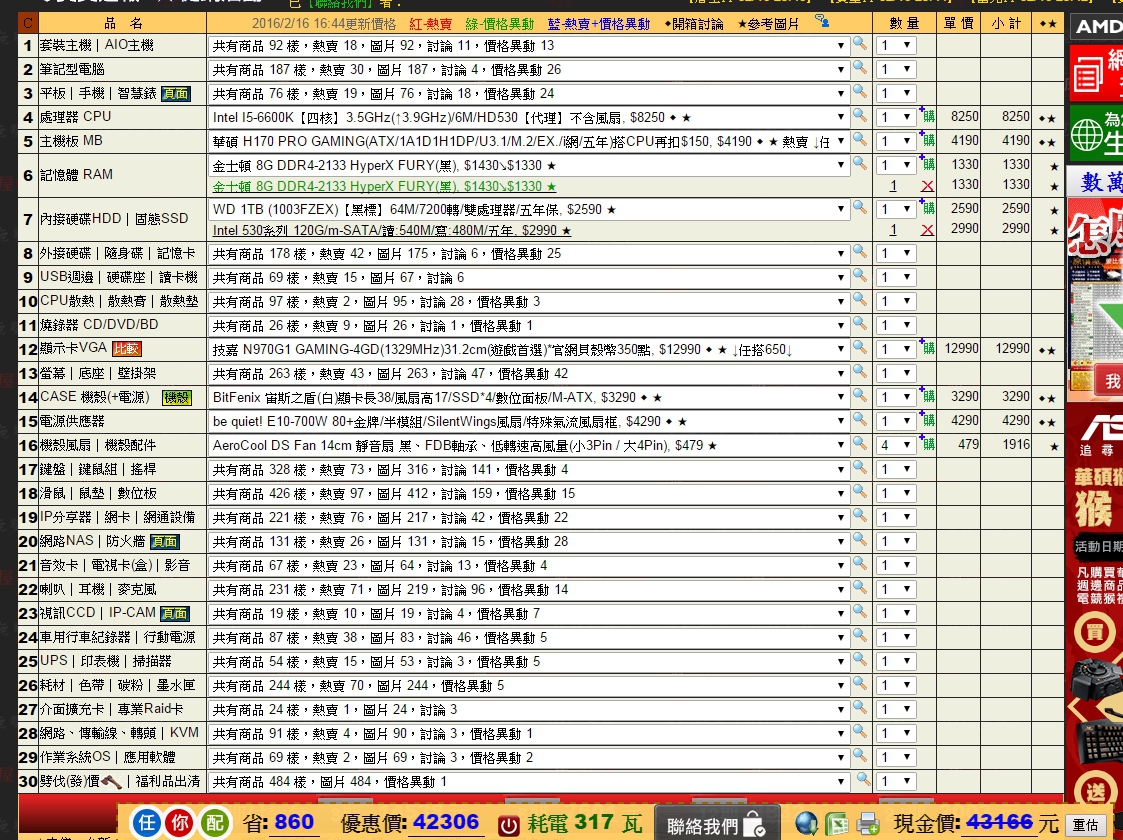This screenshot has height=840, width=1123.
Task: Click the Excel export icon in bottom bar
Action: (837, 824)
